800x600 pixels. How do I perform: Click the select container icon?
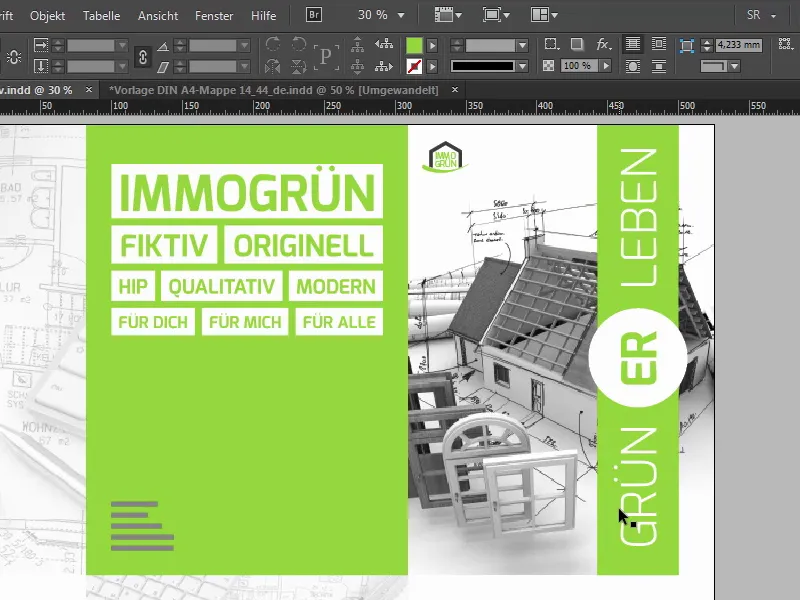358,44
